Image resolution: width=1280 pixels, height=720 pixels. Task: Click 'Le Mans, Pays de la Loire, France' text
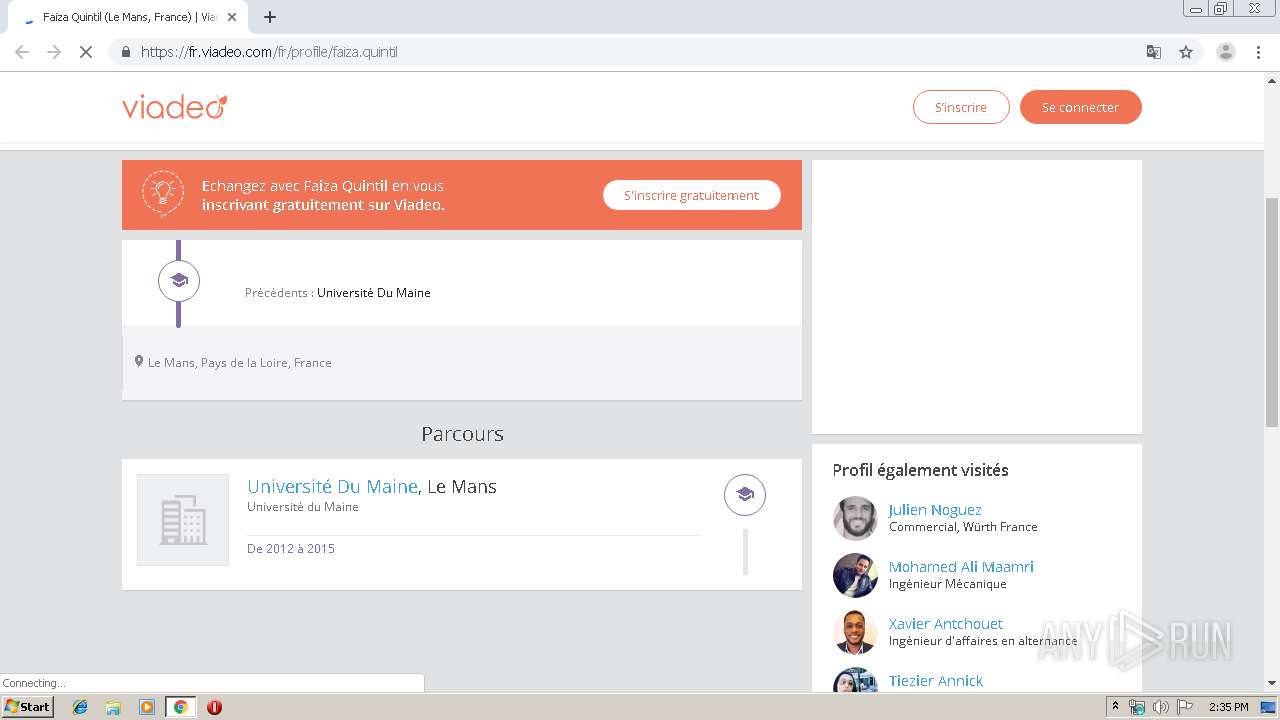[x=240, y=363]
